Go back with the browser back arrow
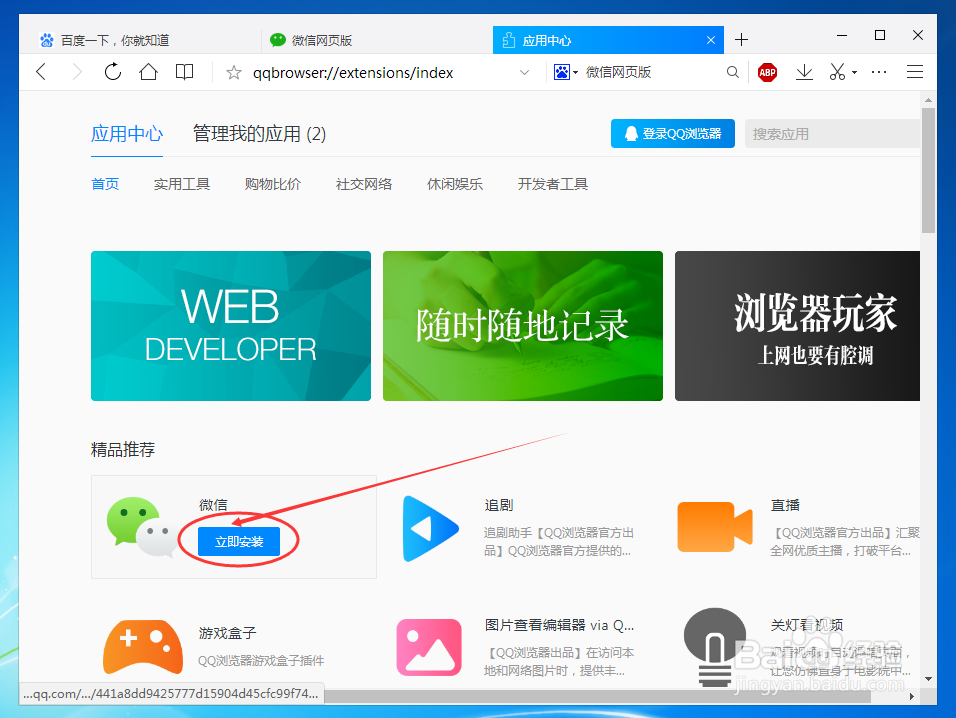Viewport: 956px width, 718px height. [41, 72]
